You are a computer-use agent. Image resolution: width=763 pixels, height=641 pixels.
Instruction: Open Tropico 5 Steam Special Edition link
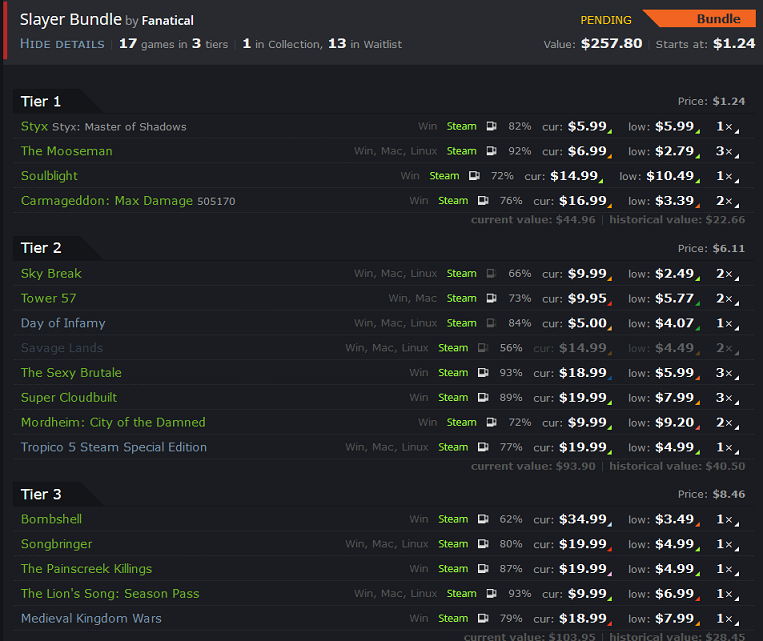click(114, 447)
